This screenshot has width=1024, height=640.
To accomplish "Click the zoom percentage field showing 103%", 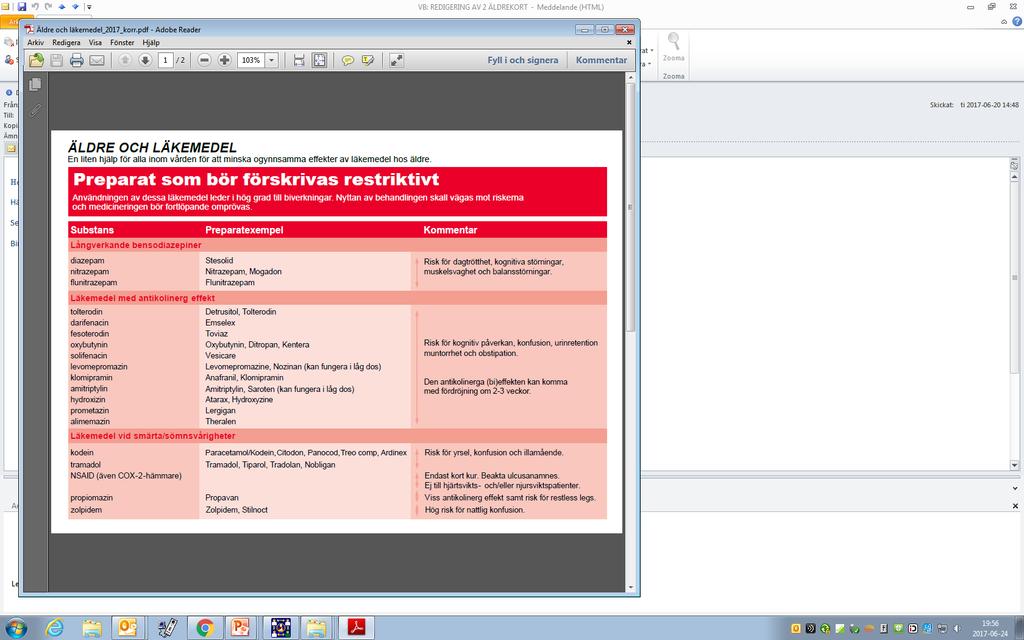I will (x=251, y=60).
